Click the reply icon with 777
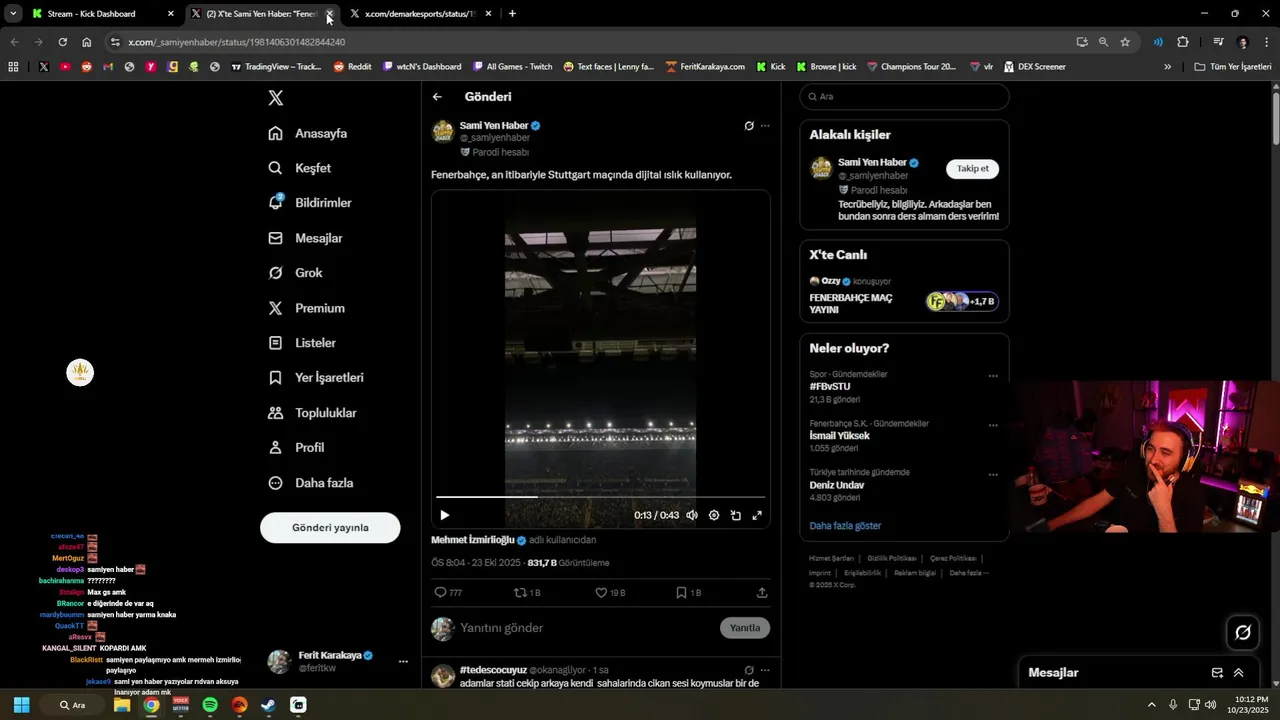 (447, 592)
